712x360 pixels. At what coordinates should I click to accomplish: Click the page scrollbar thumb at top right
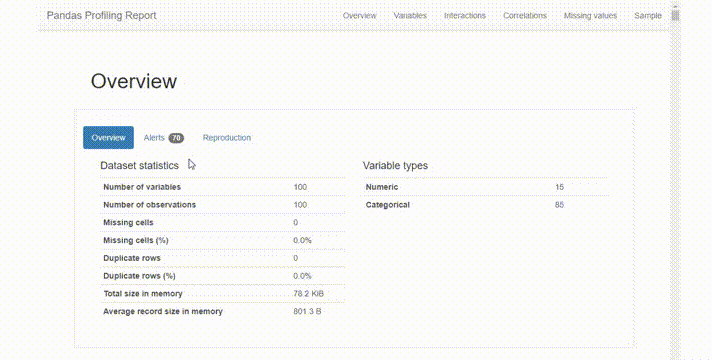pyautogui.click(x=675, y=15)
